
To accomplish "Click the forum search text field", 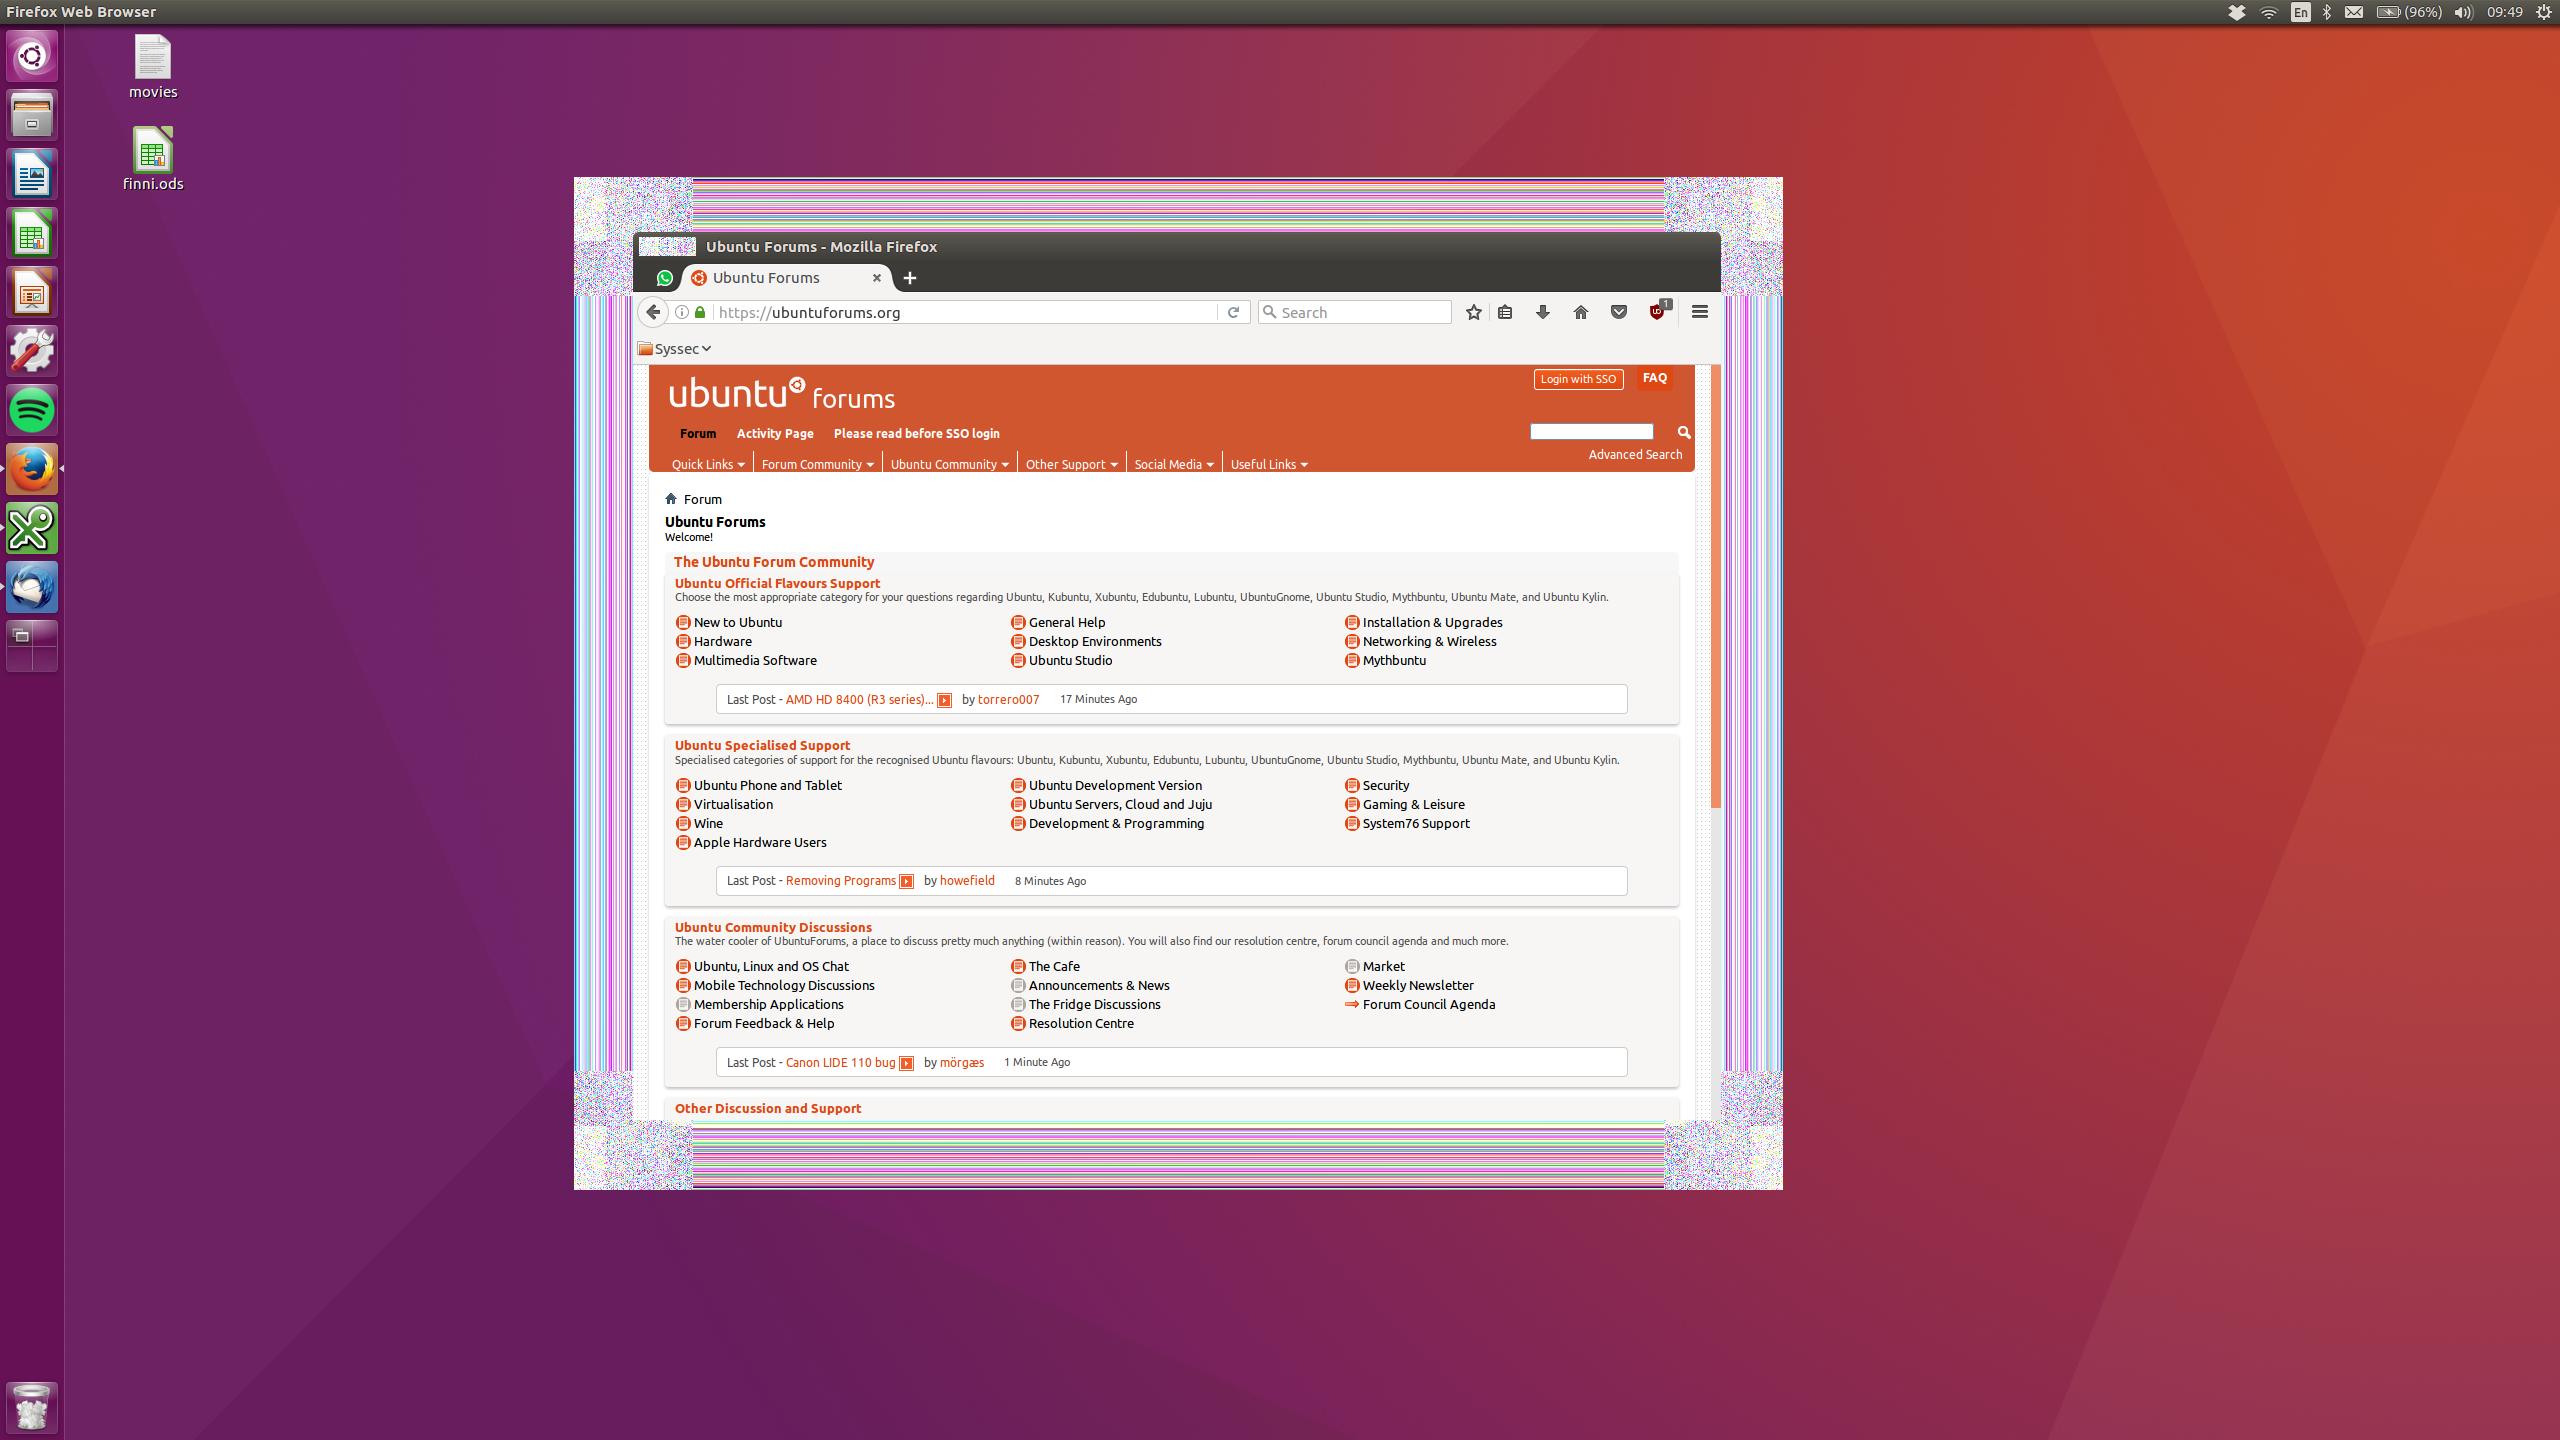I will 1591,431.
